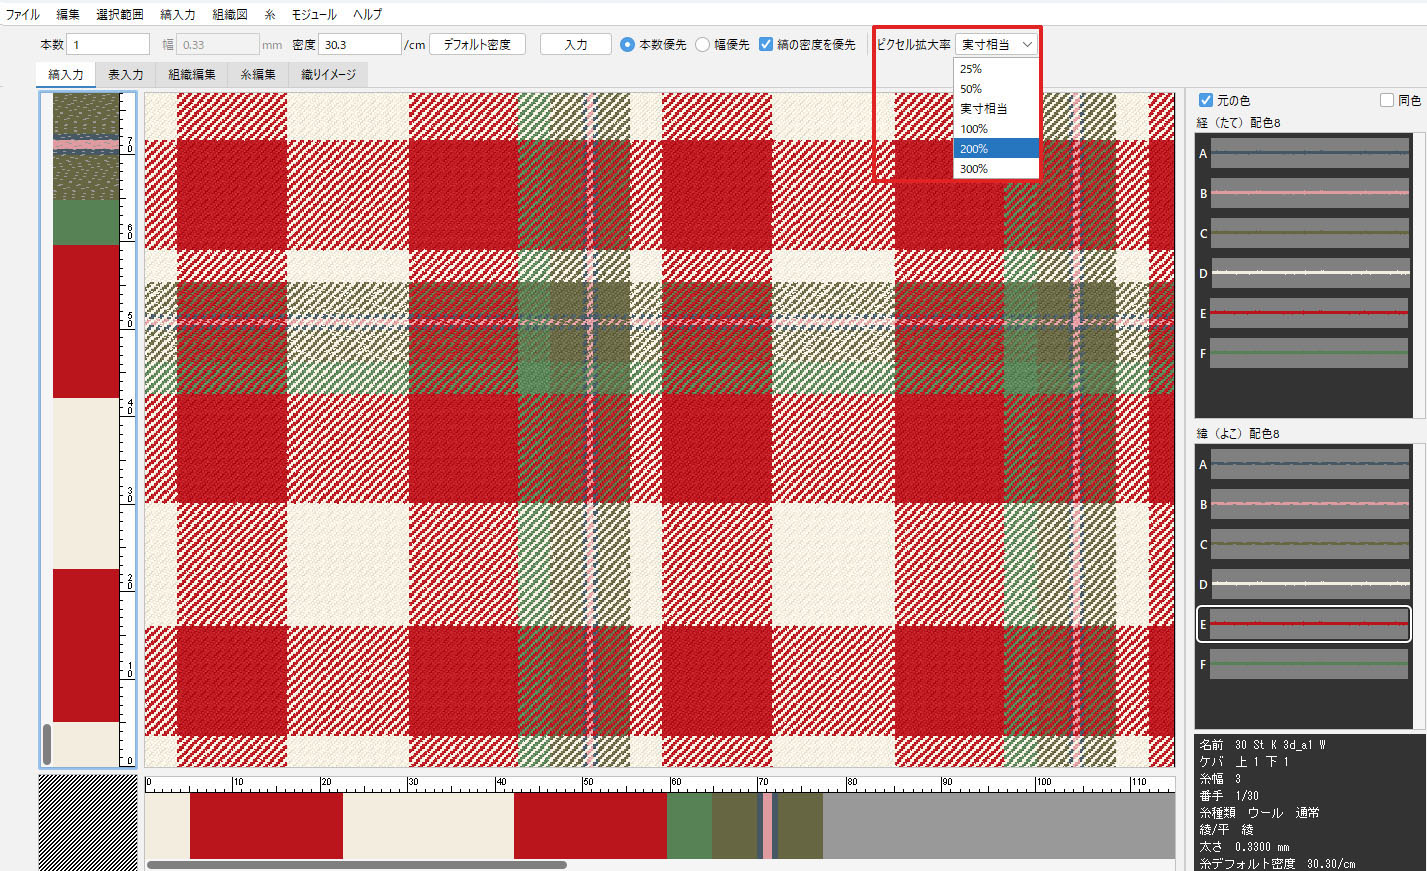This screenshot has height=871, width=1427.
Task: Switch to the 織りイメージ tab
Action: pyautogui.click(x=328, y=75)
